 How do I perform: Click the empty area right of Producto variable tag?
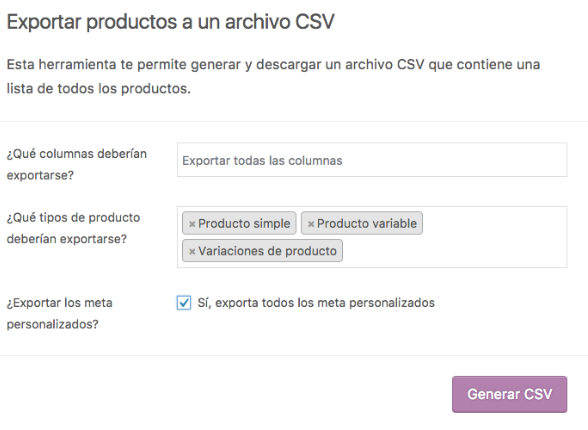(494, 223)
